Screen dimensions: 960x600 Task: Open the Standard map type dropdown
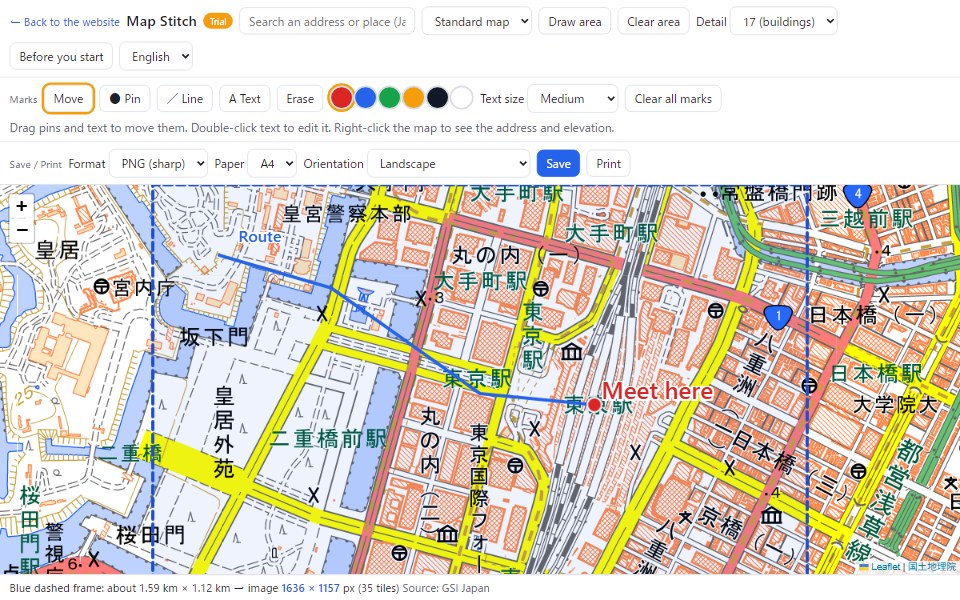click(x=477, y=21)
